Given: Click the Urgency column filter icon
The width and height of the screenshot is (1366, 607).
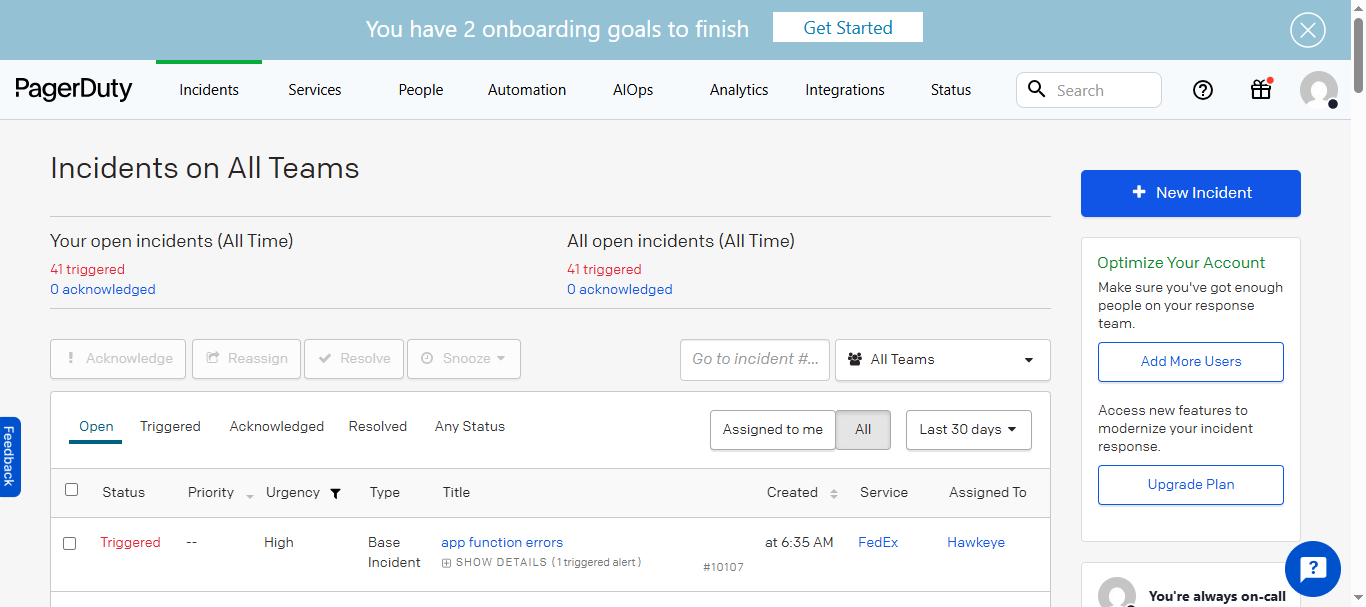Looking at the screenshot, I should tap(335, 493).
